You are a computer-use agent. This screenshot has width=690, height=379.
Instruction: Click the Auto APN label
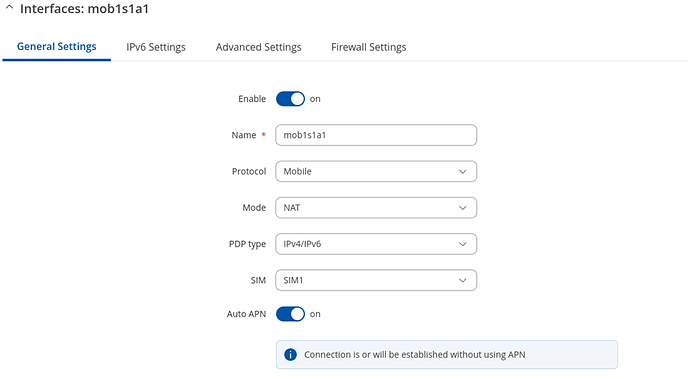[x=246, y=314]
